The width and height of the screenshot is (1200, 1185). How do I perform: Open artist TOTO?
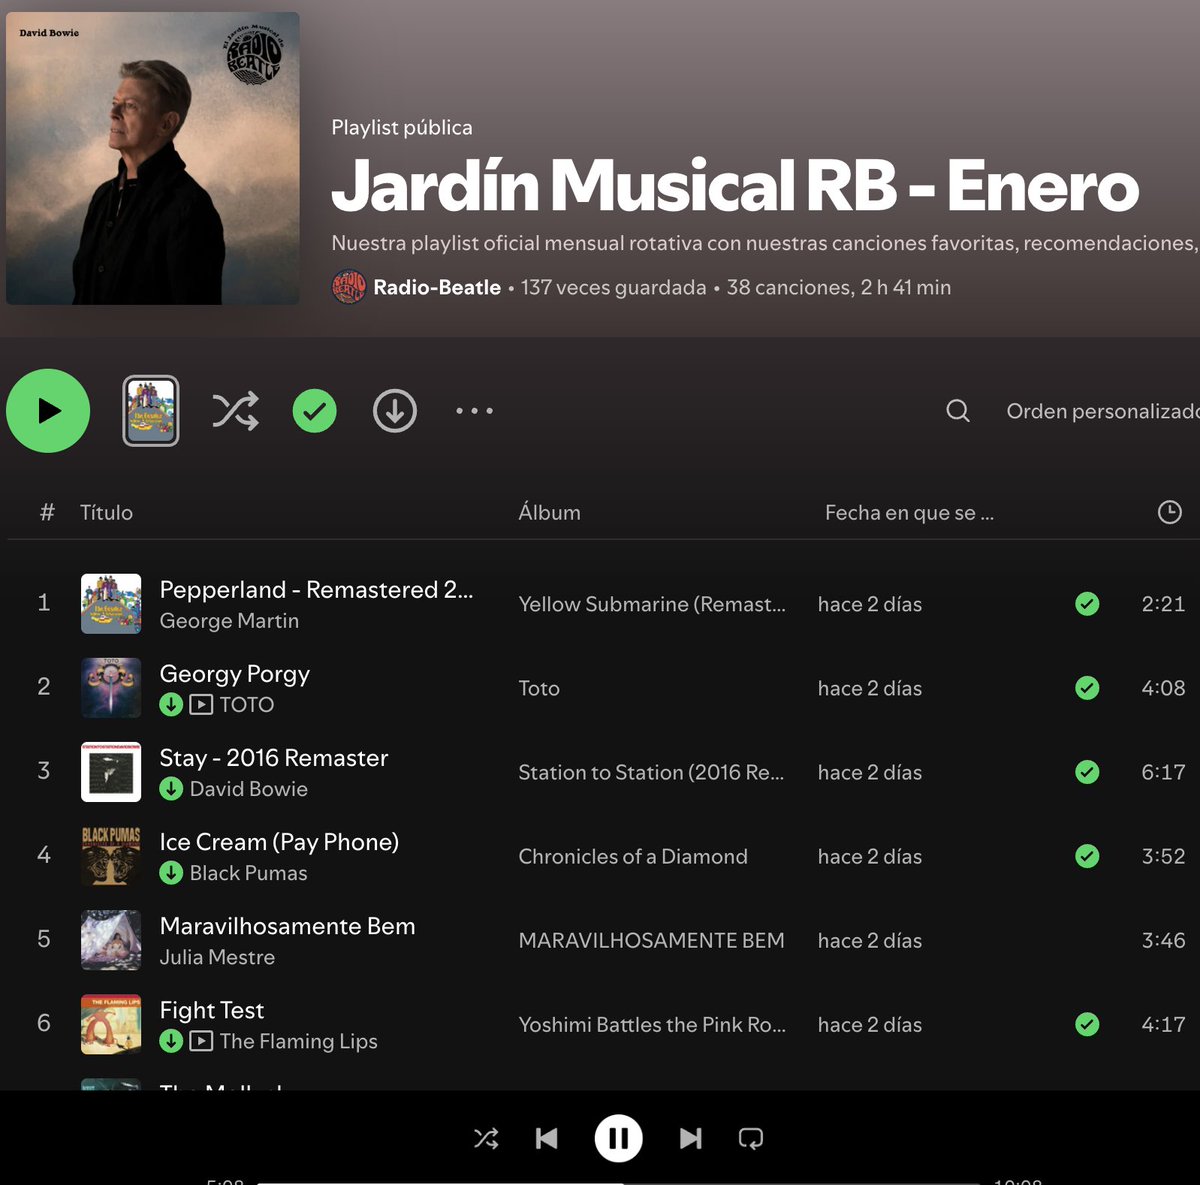(x=247, y=705)
